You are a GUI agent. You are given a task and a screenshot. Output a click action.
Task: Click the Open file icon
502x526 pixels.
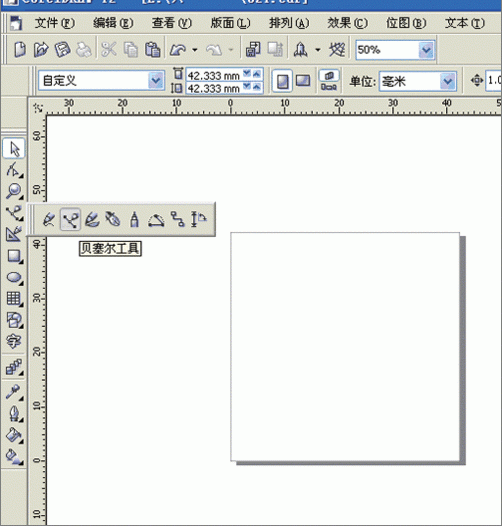click(x=41, y=50)
